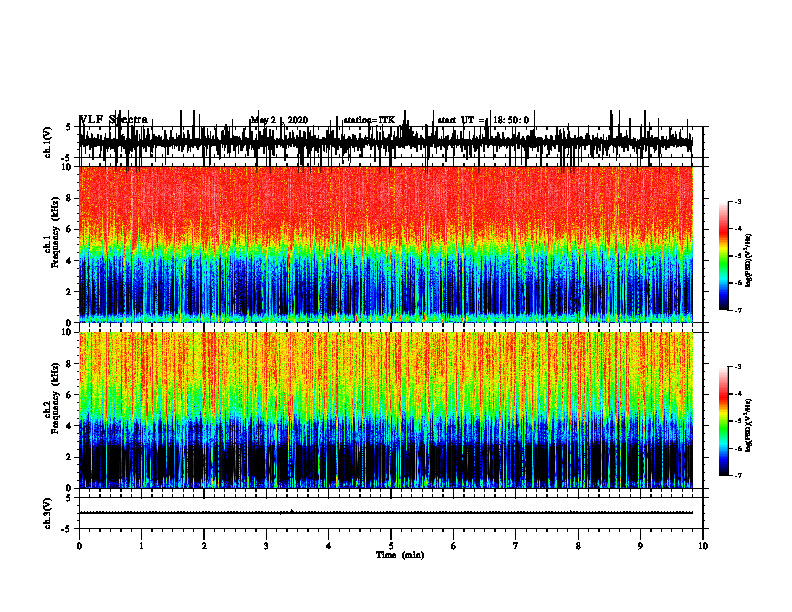The image size is (792, 612).
Task: Click time axis tick label 6
Action: click(x=454, y=546)
